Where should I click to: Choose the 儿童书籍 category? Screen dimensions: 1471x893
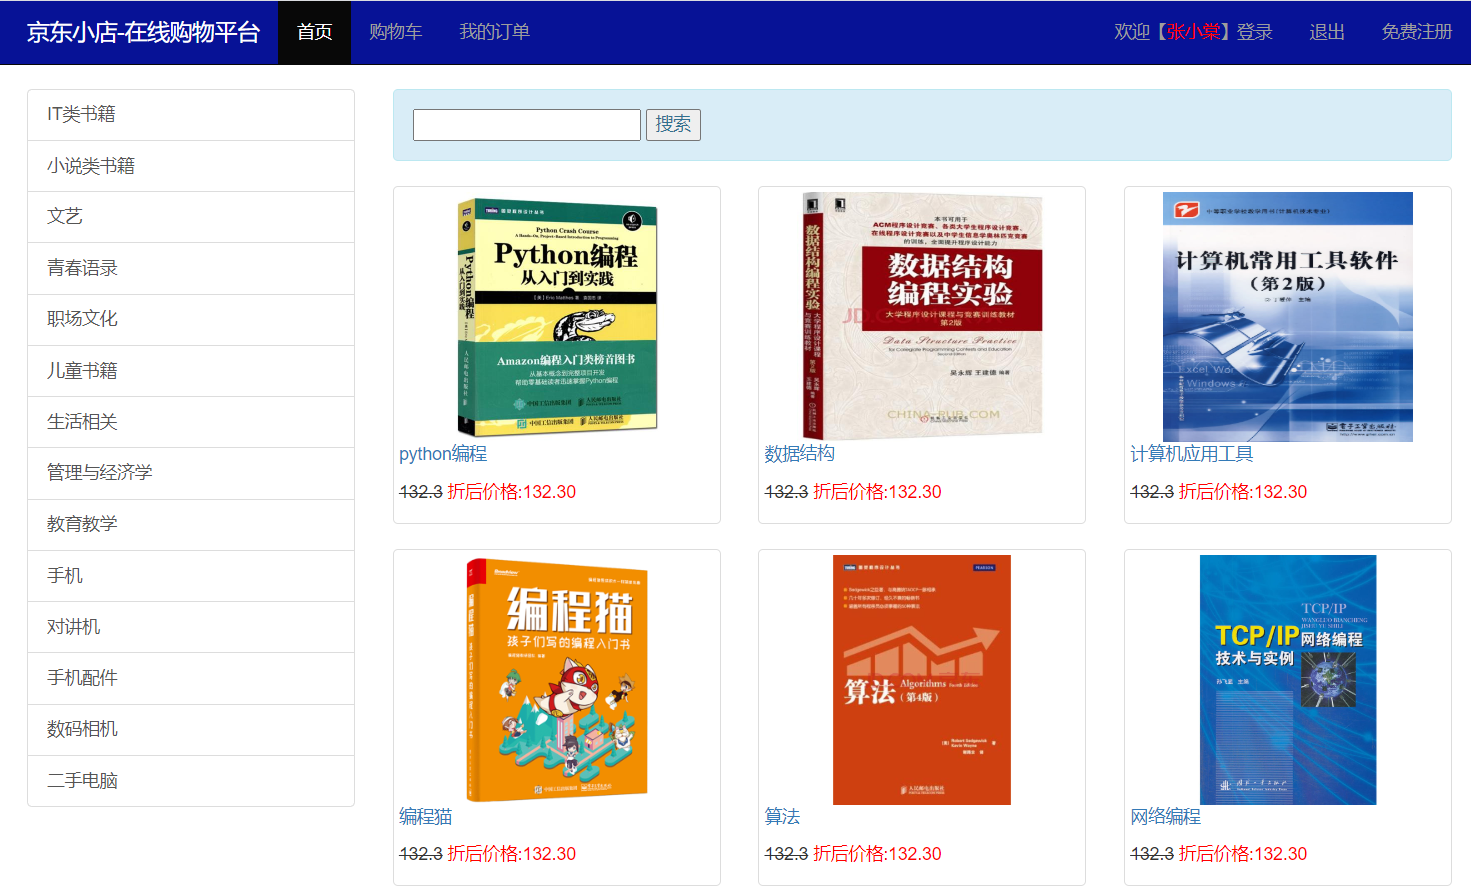(x=191, y=371)
